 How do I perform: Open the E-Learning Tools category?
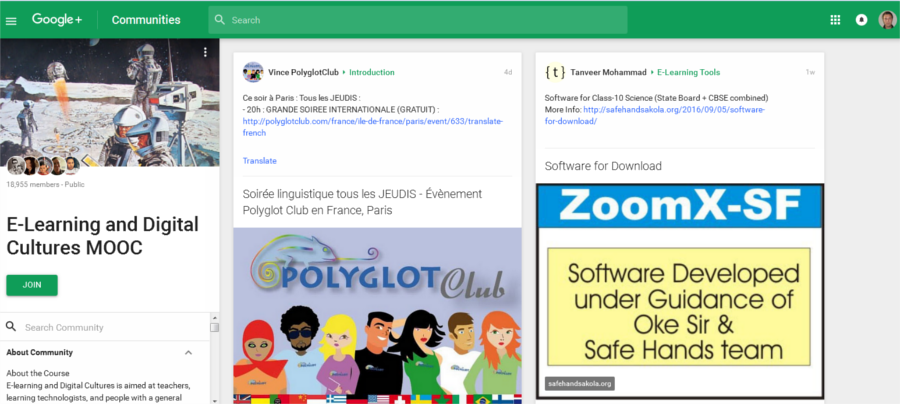tap(688, 72)
